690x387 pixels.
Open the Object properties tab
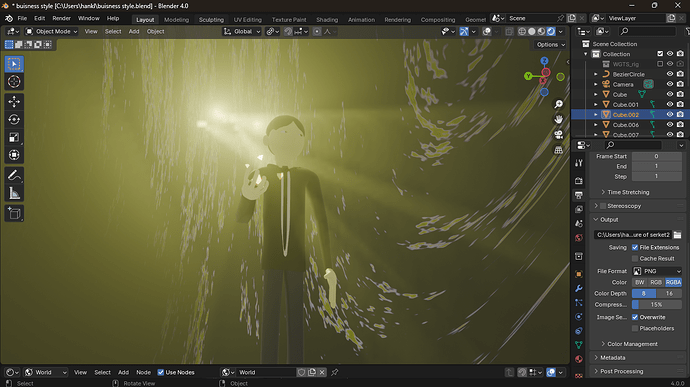coord(579,274)
